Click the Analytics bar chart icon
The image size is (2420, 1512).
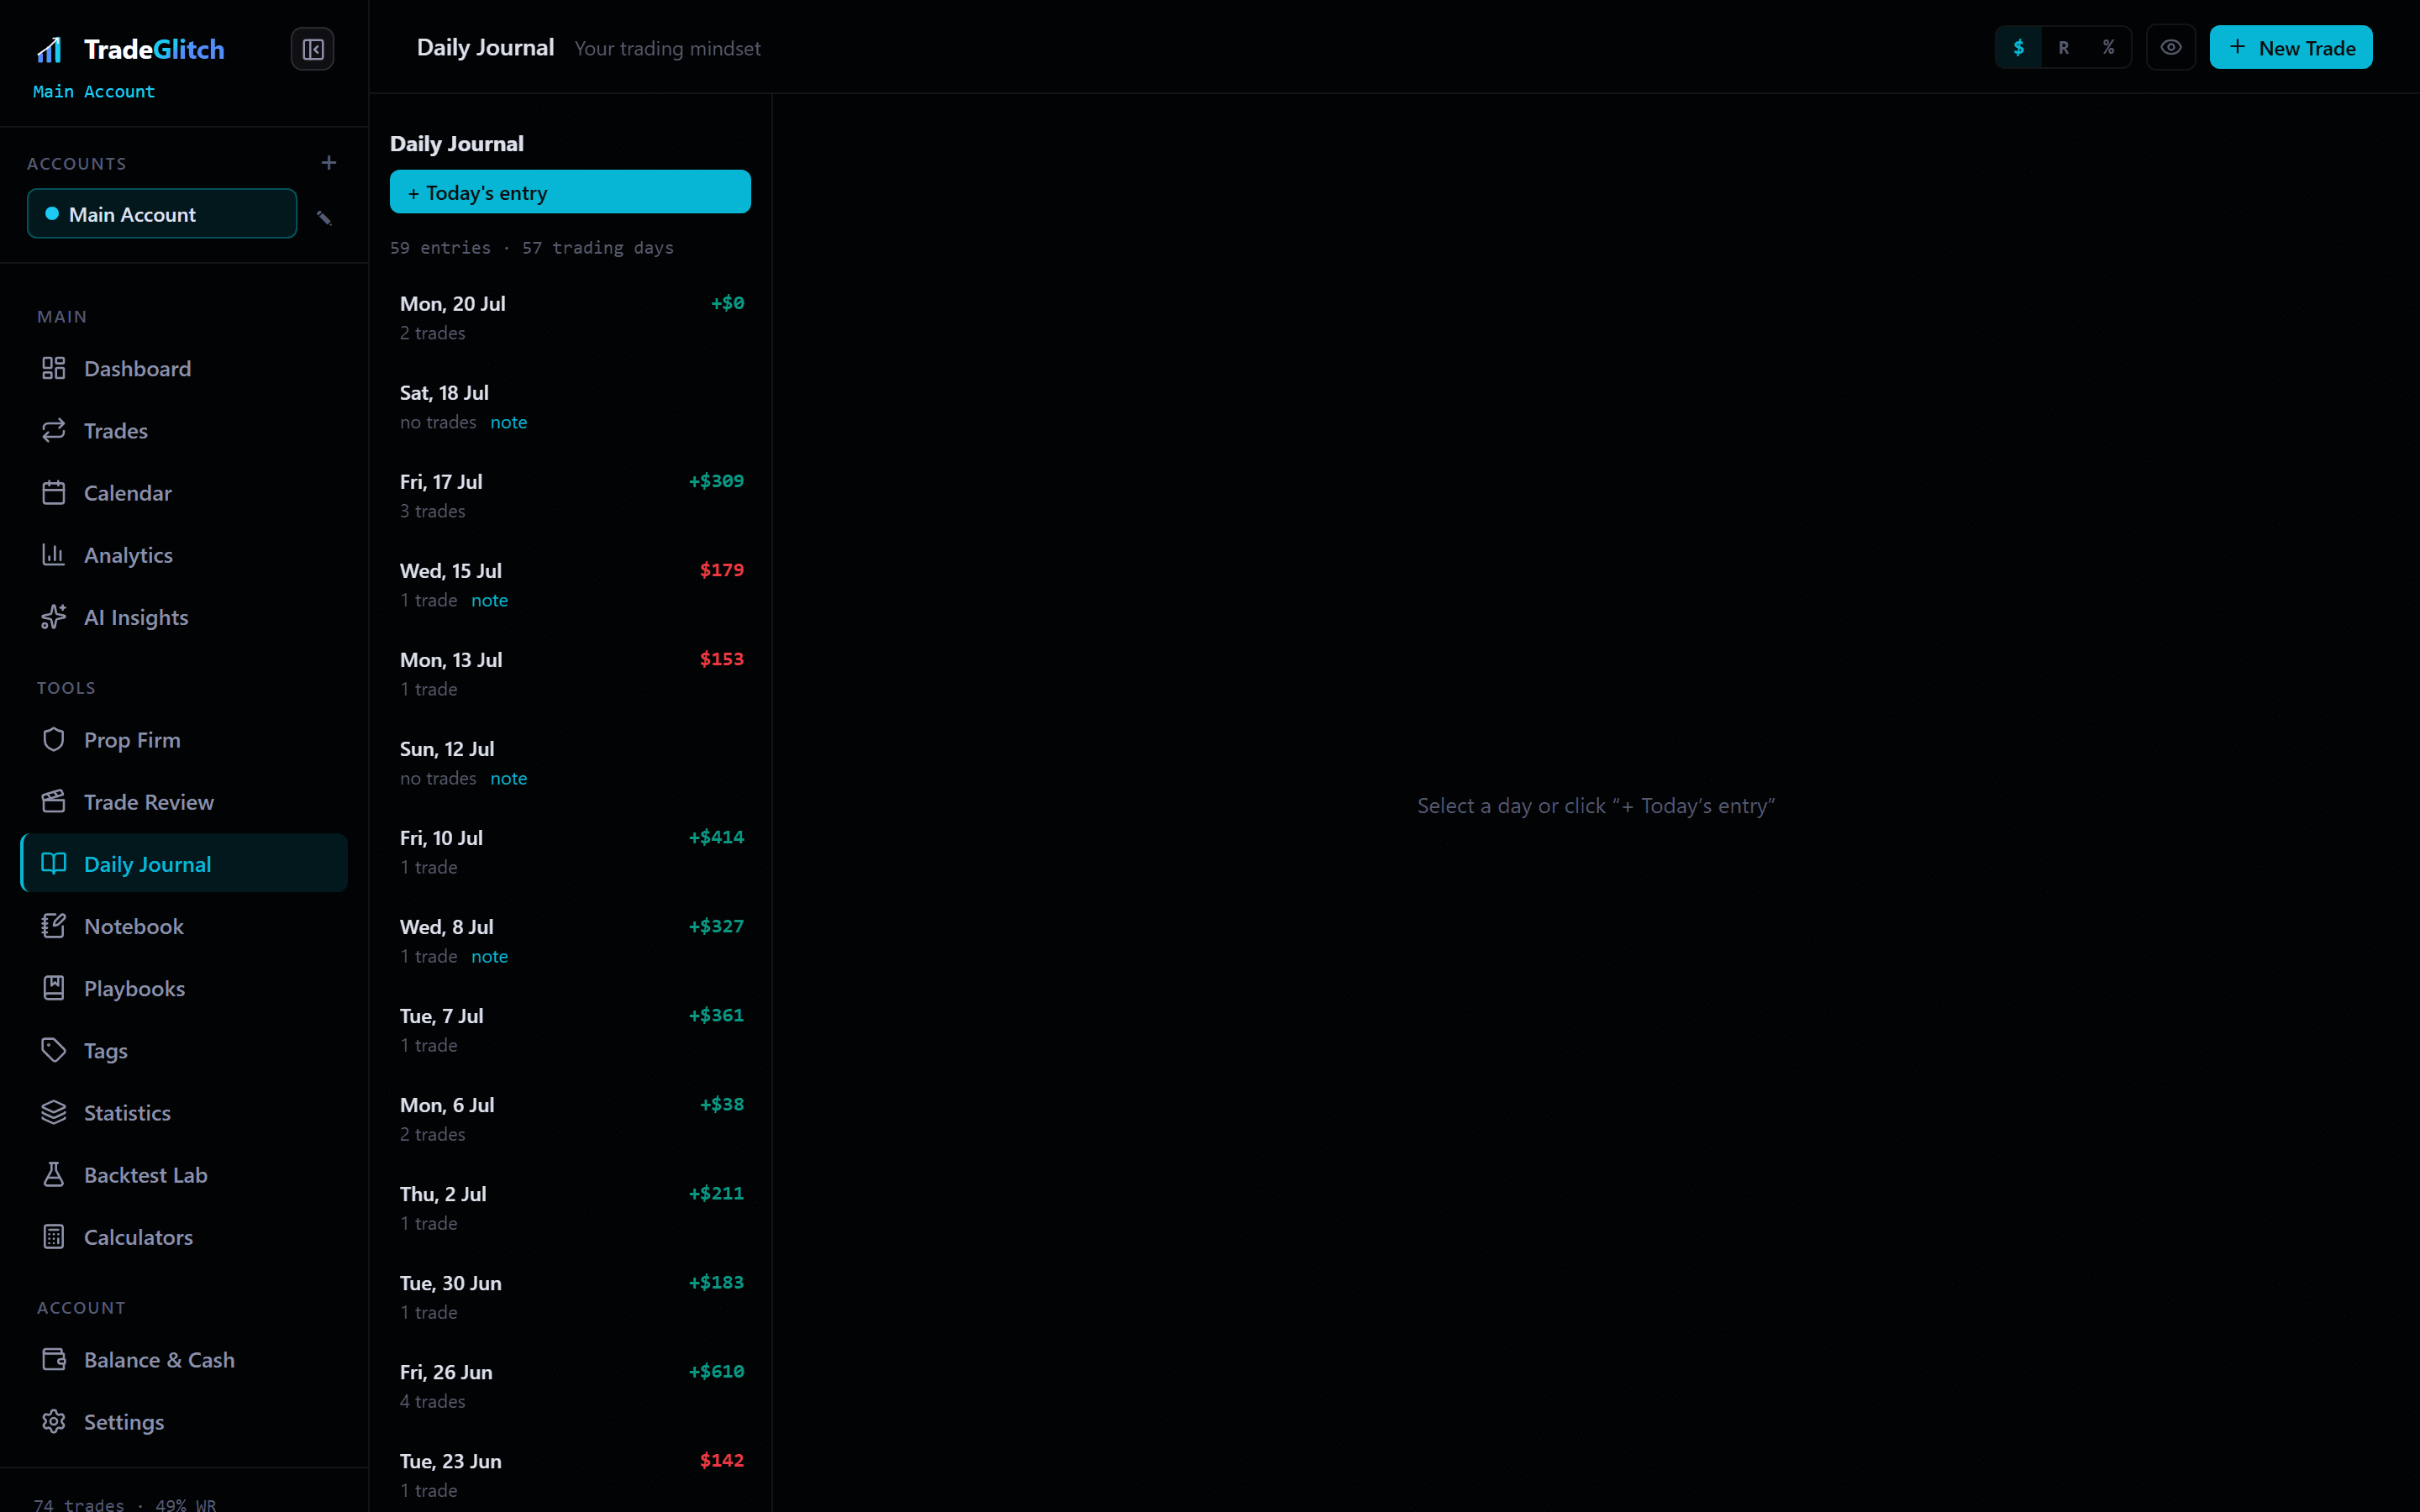pos(54,554)
